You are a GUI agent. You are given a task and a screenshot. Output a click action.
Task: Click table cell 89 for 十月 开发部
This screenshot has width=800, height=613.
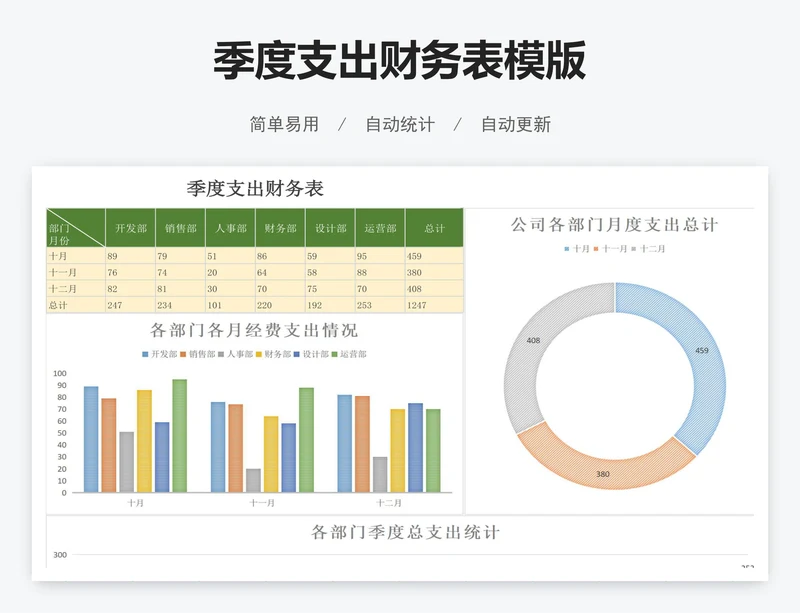131,256
